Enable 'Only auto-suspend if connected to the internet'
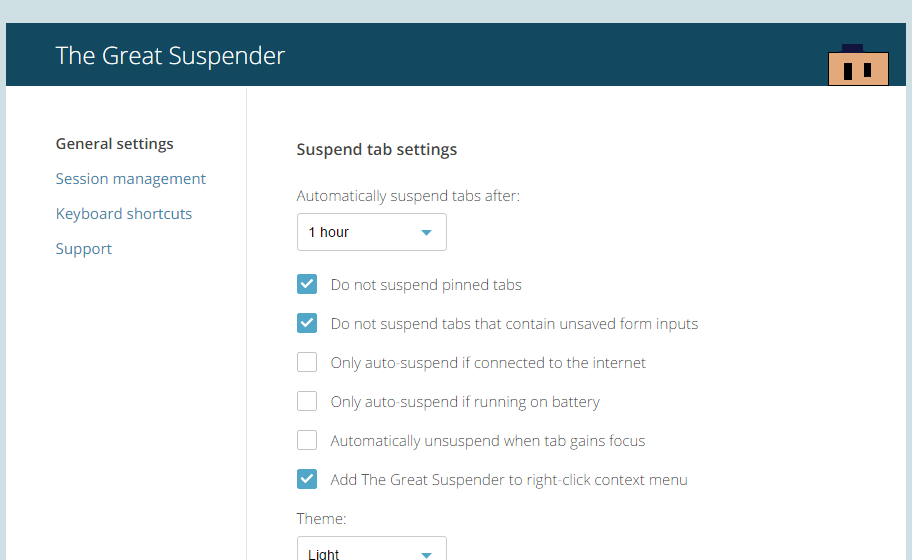Viewport: 912px width, 560px height. [307, 362]
